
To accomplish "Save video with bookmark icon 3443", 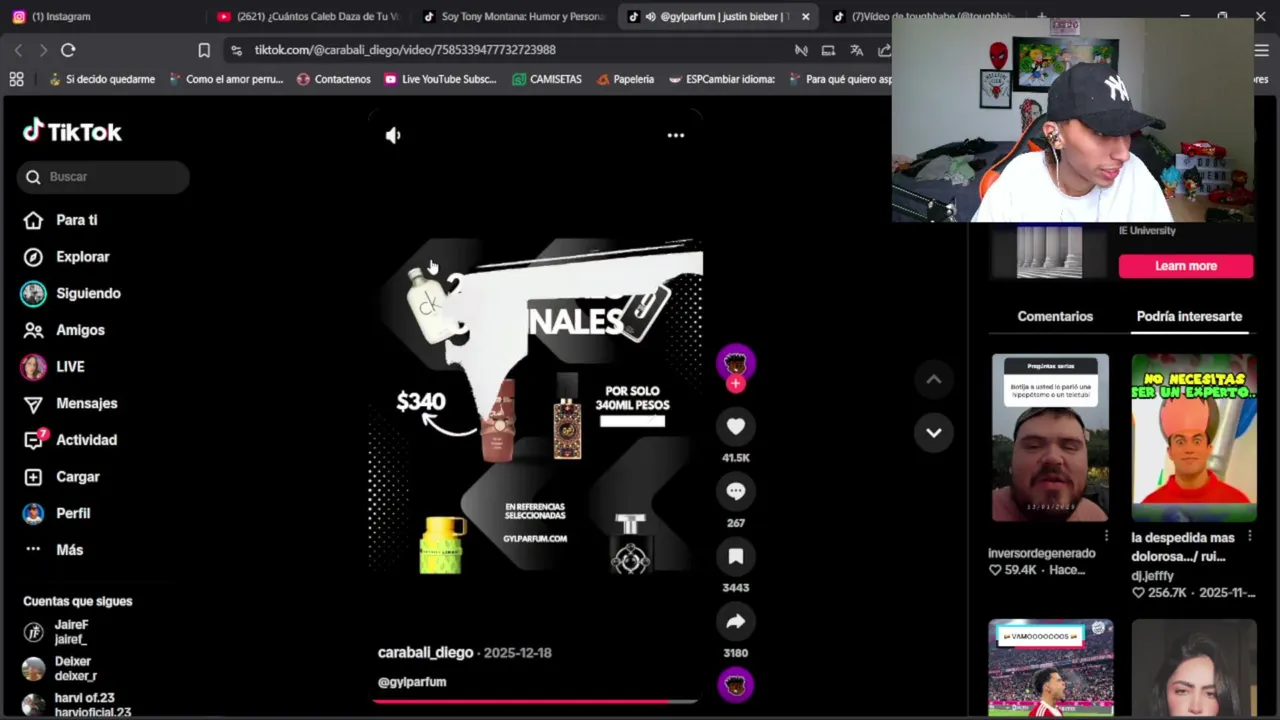I will (736, 556).
